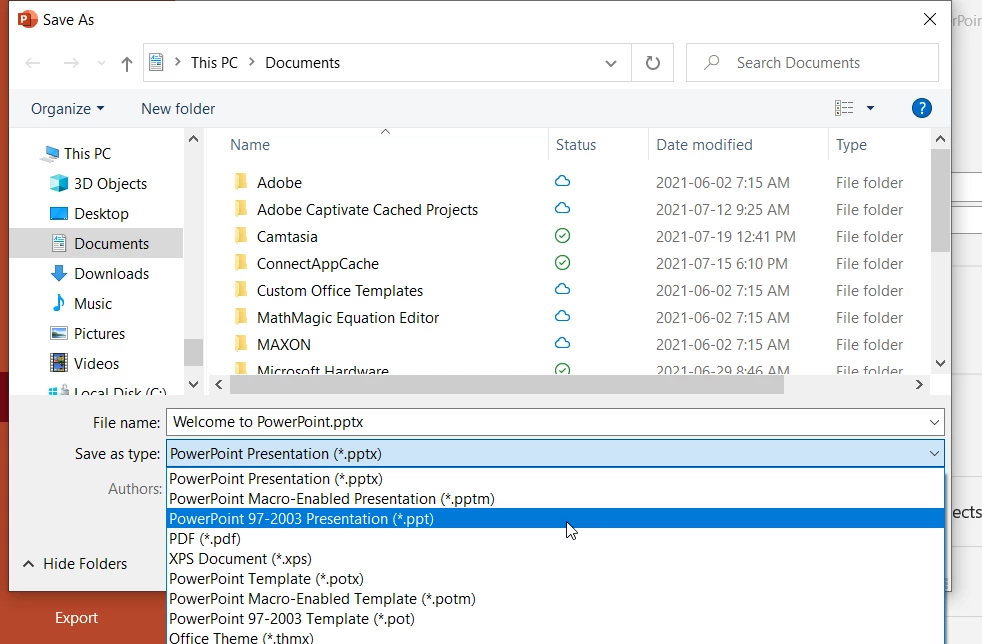Expand the view options arrow
This screenshot has height=644, width=982.
tap(870, 108)
